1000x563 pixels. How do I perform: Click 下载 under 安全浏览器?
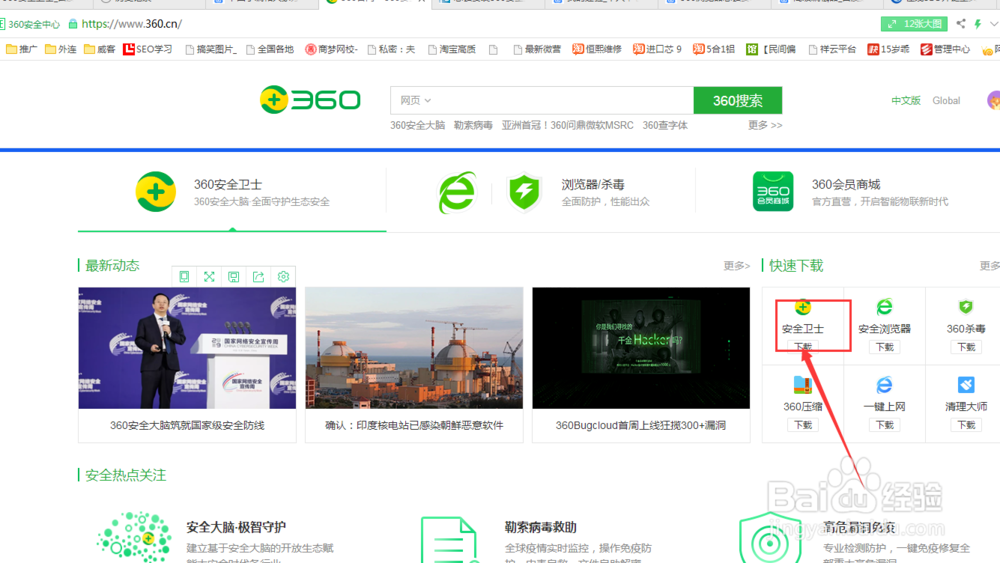(x=885, y=347)
